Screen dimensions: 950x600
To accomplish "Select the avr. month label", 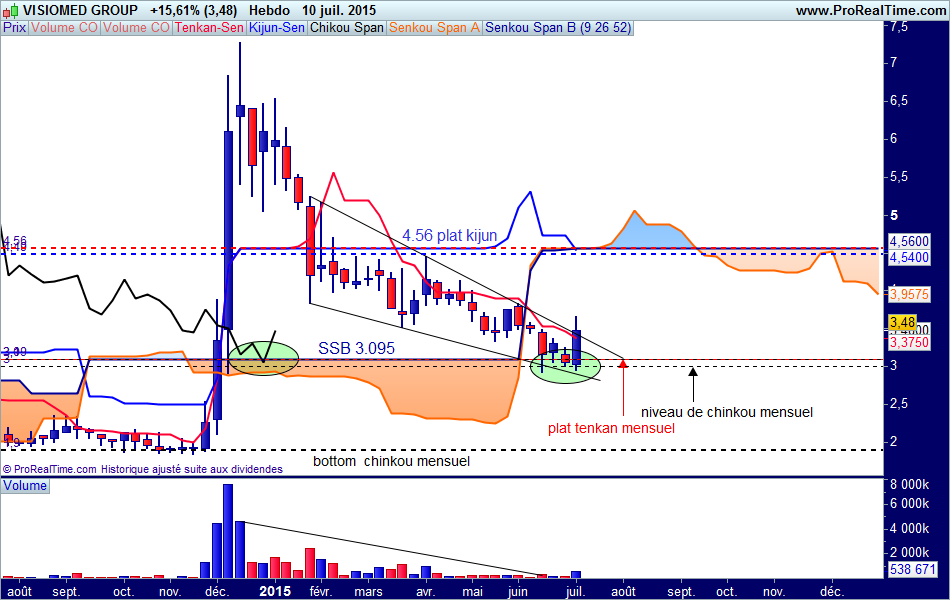I will (425, 591).
